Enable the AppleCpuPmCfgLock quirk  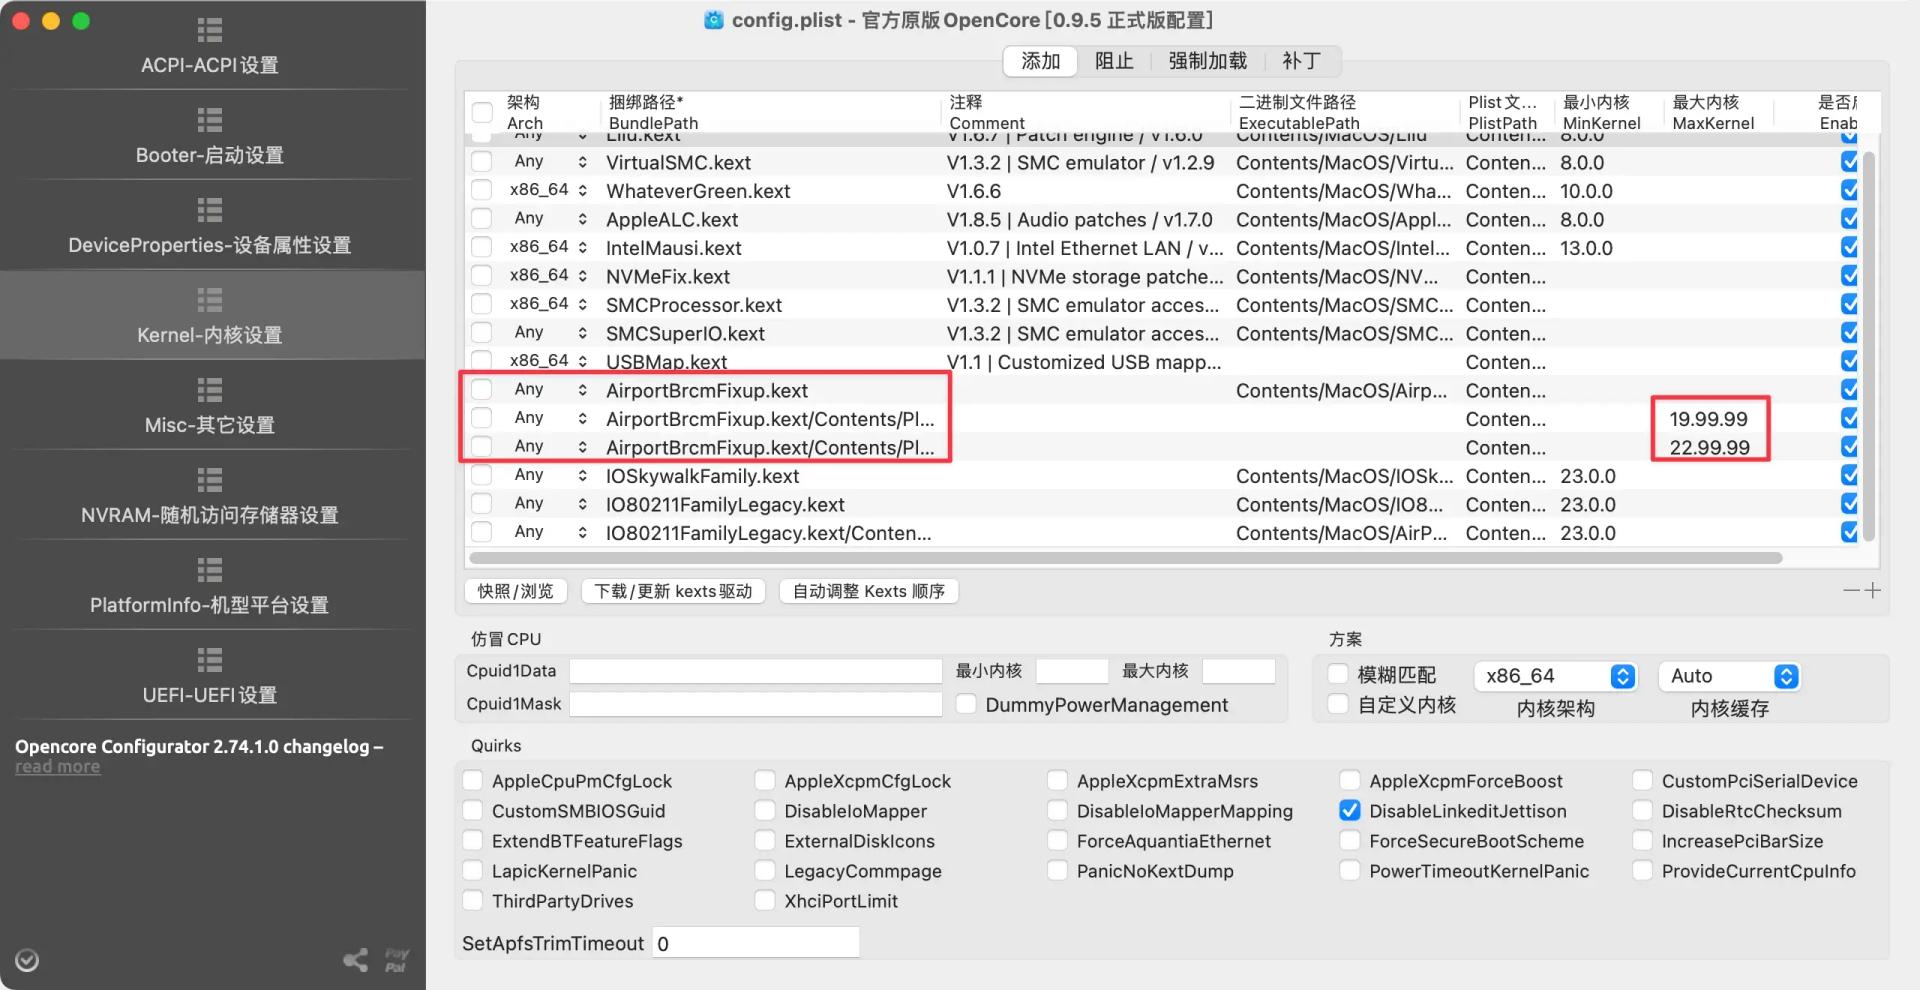point(473,781)
